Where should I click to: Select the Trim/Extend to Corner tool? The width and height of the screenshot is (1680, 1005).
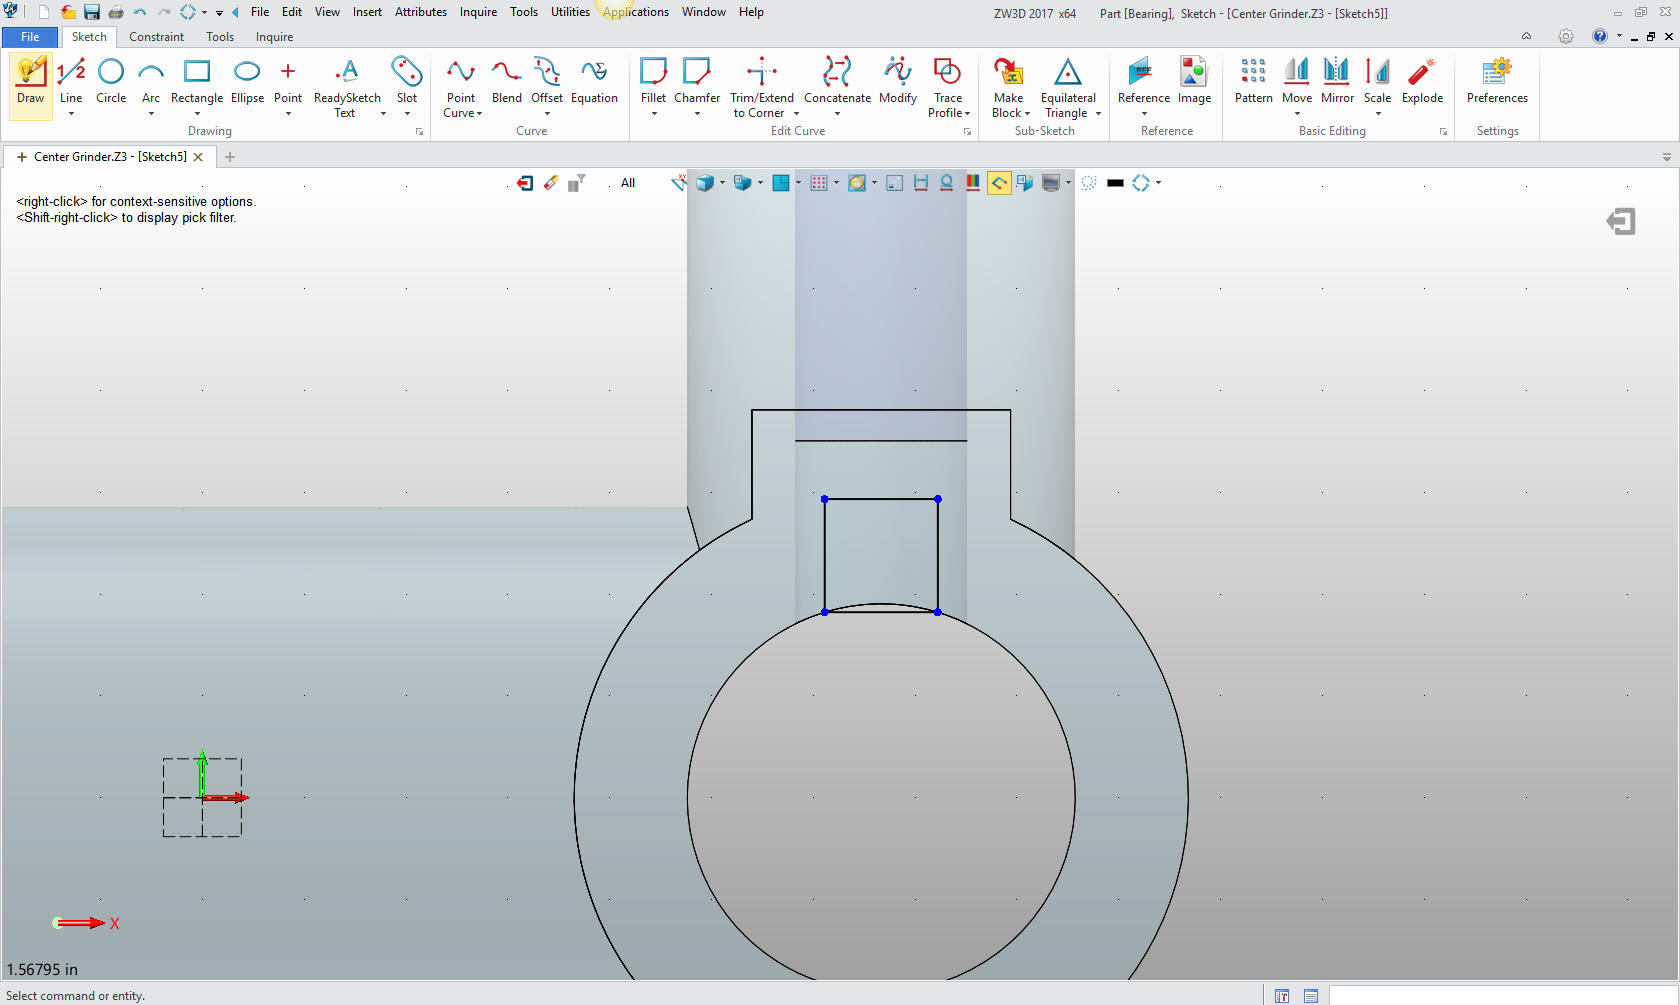(x=762, y=87)
